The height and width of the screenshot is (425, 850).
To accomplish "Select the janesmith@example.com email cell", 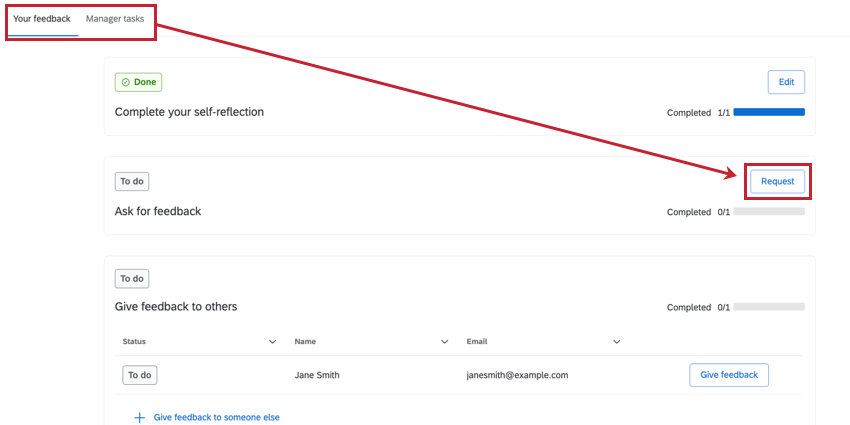I will [517, 375].
